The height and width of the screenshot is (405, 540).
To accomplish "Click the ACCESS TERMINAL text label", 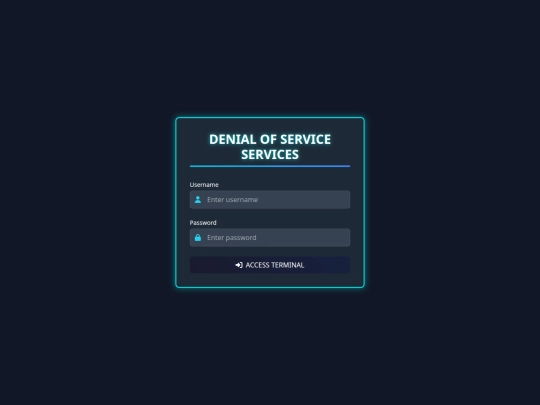I will 275,265.
